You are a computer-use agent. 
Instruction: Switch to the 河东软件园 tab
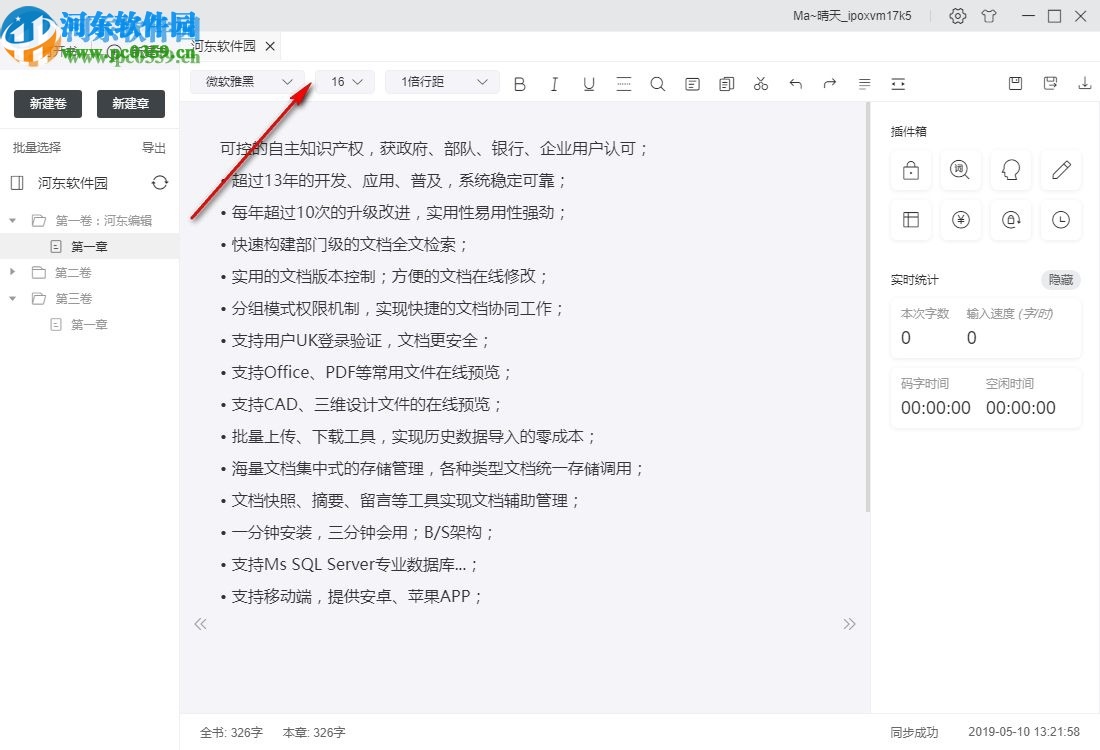[225, 45]
